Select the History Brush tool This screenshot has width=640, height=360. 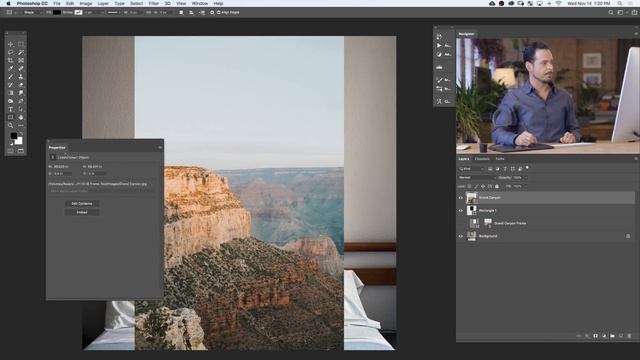pos(11,85)
